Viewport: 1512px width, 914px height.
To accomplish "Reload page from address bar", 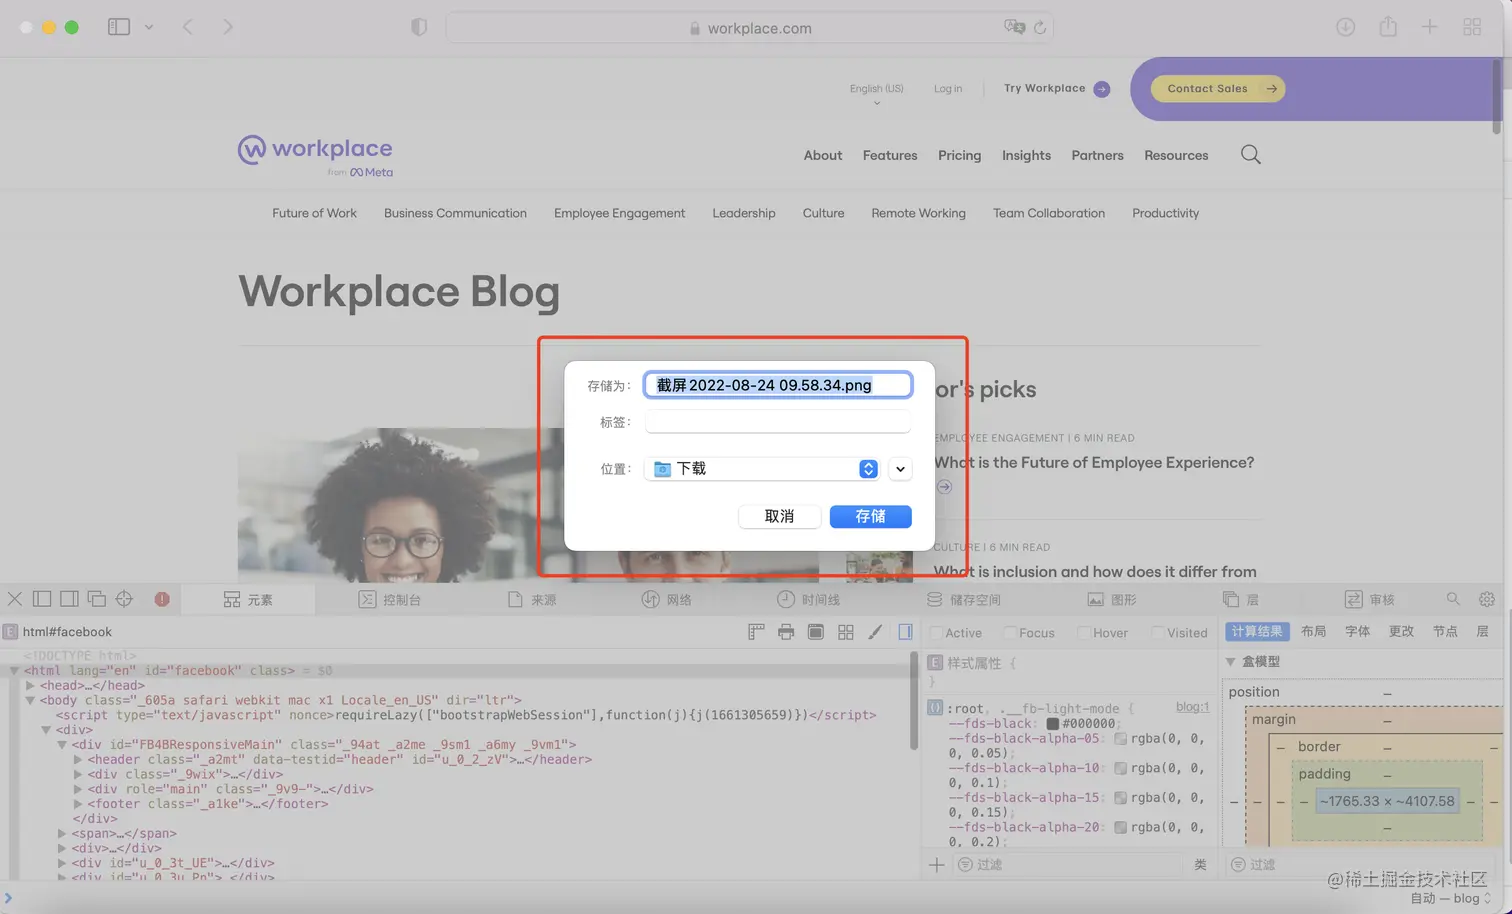I will [1040, 28].
